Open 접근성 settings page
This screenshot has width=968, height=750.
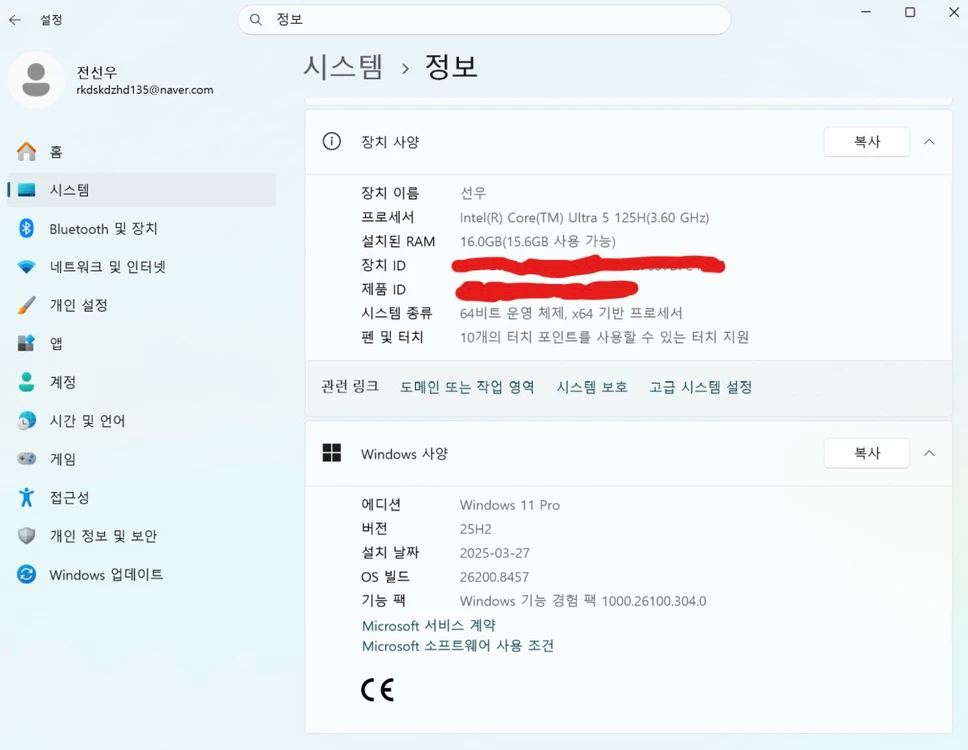click(x=141, y=497)
